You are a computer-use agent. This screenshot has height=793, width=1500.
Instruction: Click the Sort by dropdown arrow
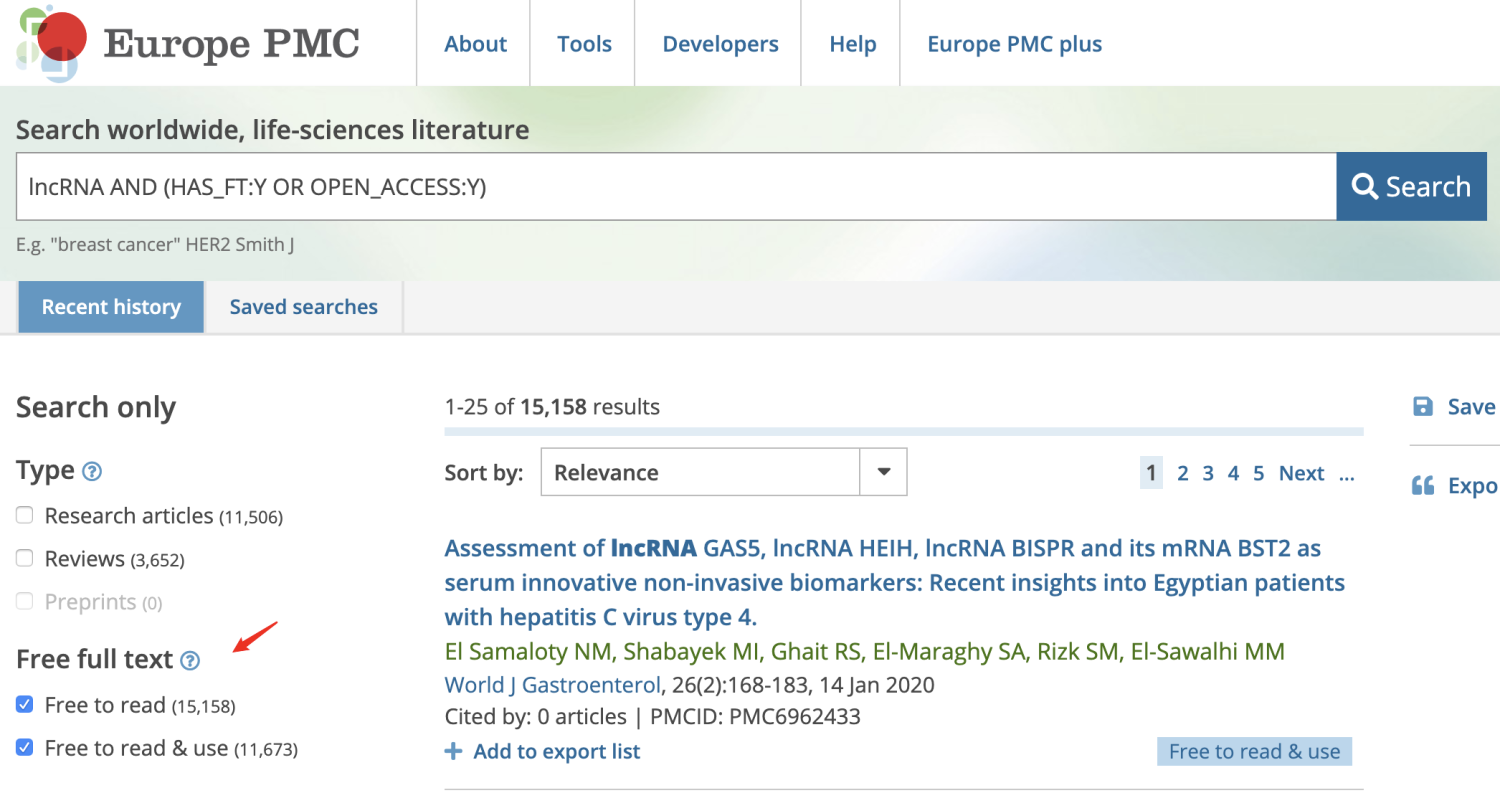(884, 472)
